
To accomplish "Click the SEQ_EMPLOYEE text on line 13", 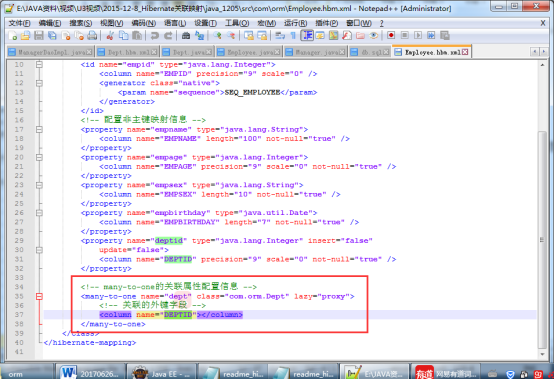I will click(252, 93).
